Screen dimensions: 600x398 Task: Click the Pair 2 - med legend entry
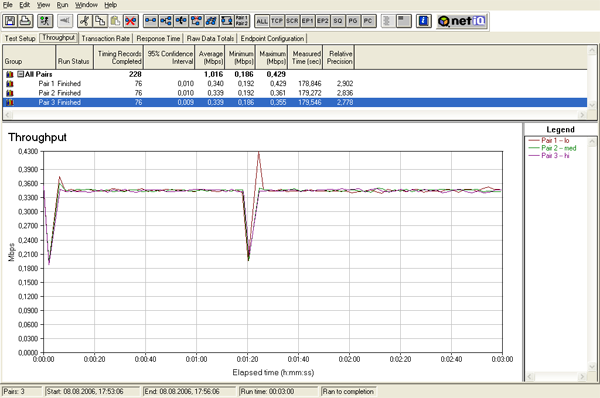point(558,148)
